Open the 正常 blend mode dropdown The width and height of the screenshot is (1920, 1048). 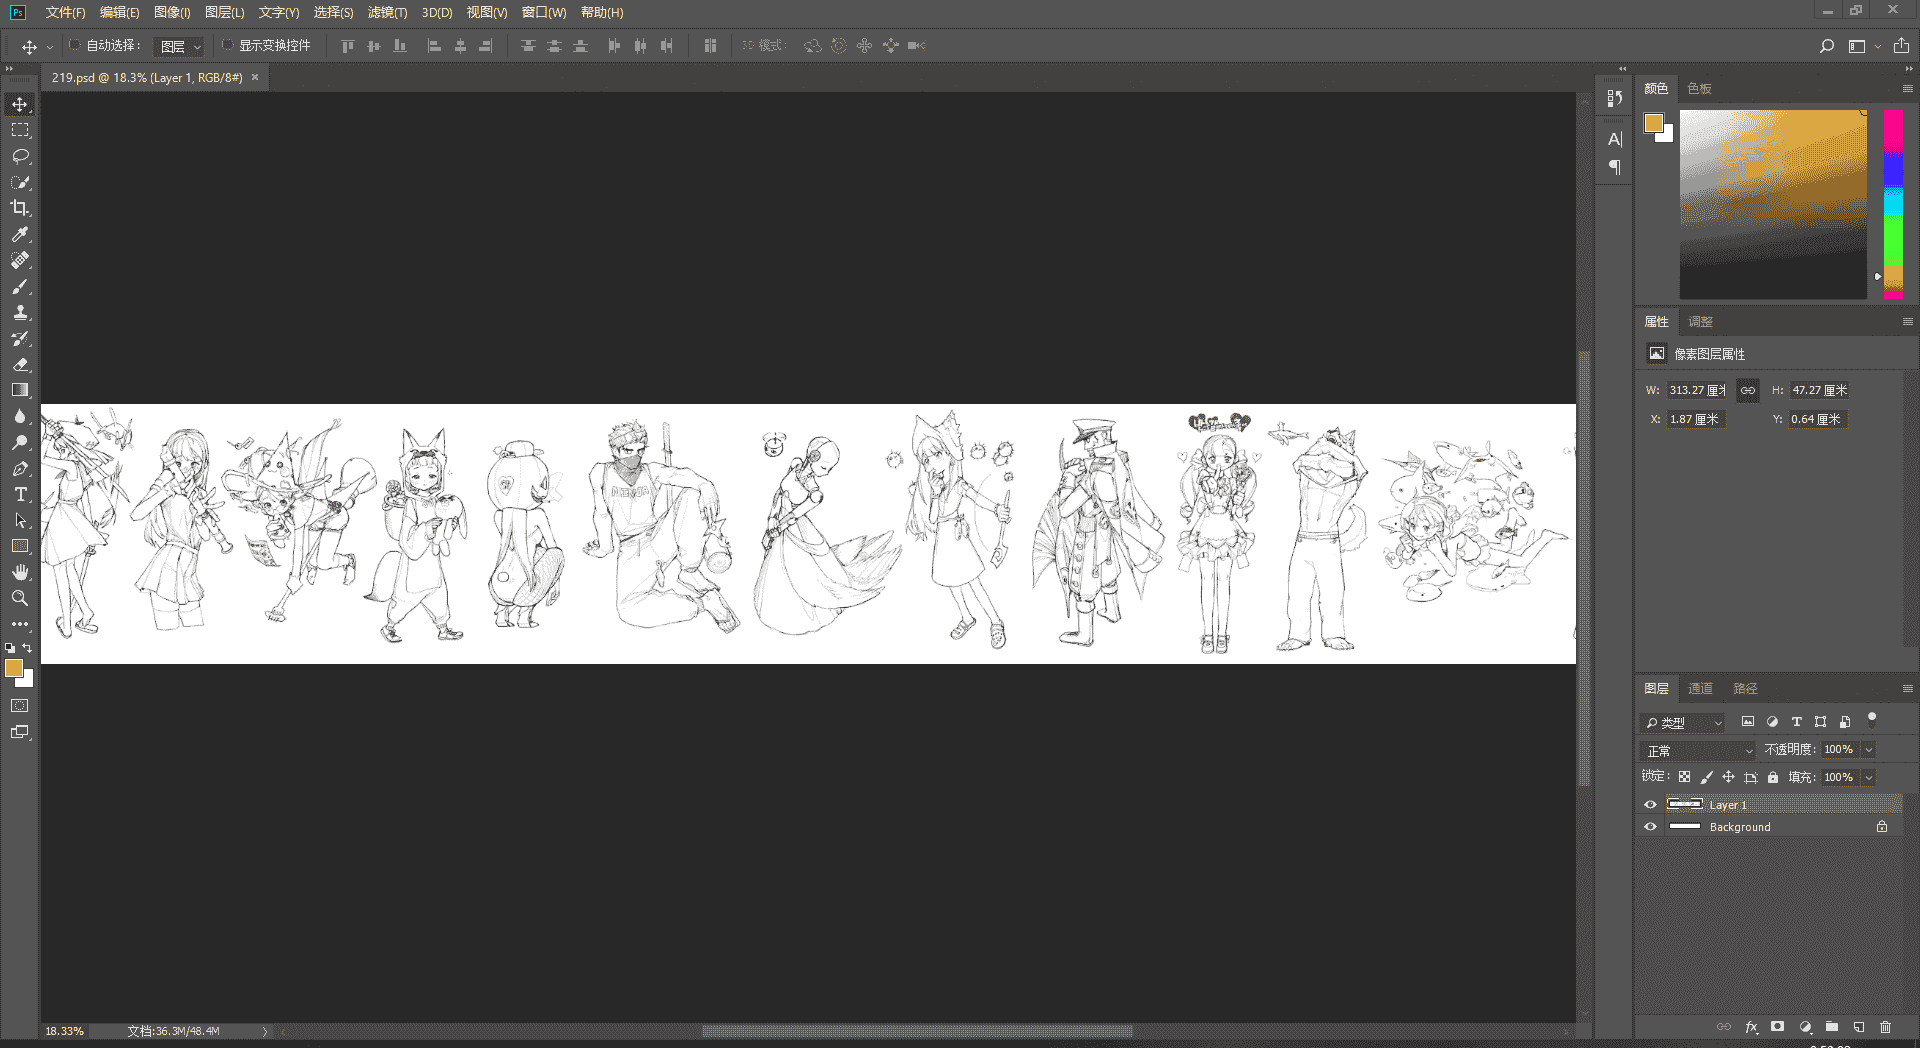(x=1698, y=750)
